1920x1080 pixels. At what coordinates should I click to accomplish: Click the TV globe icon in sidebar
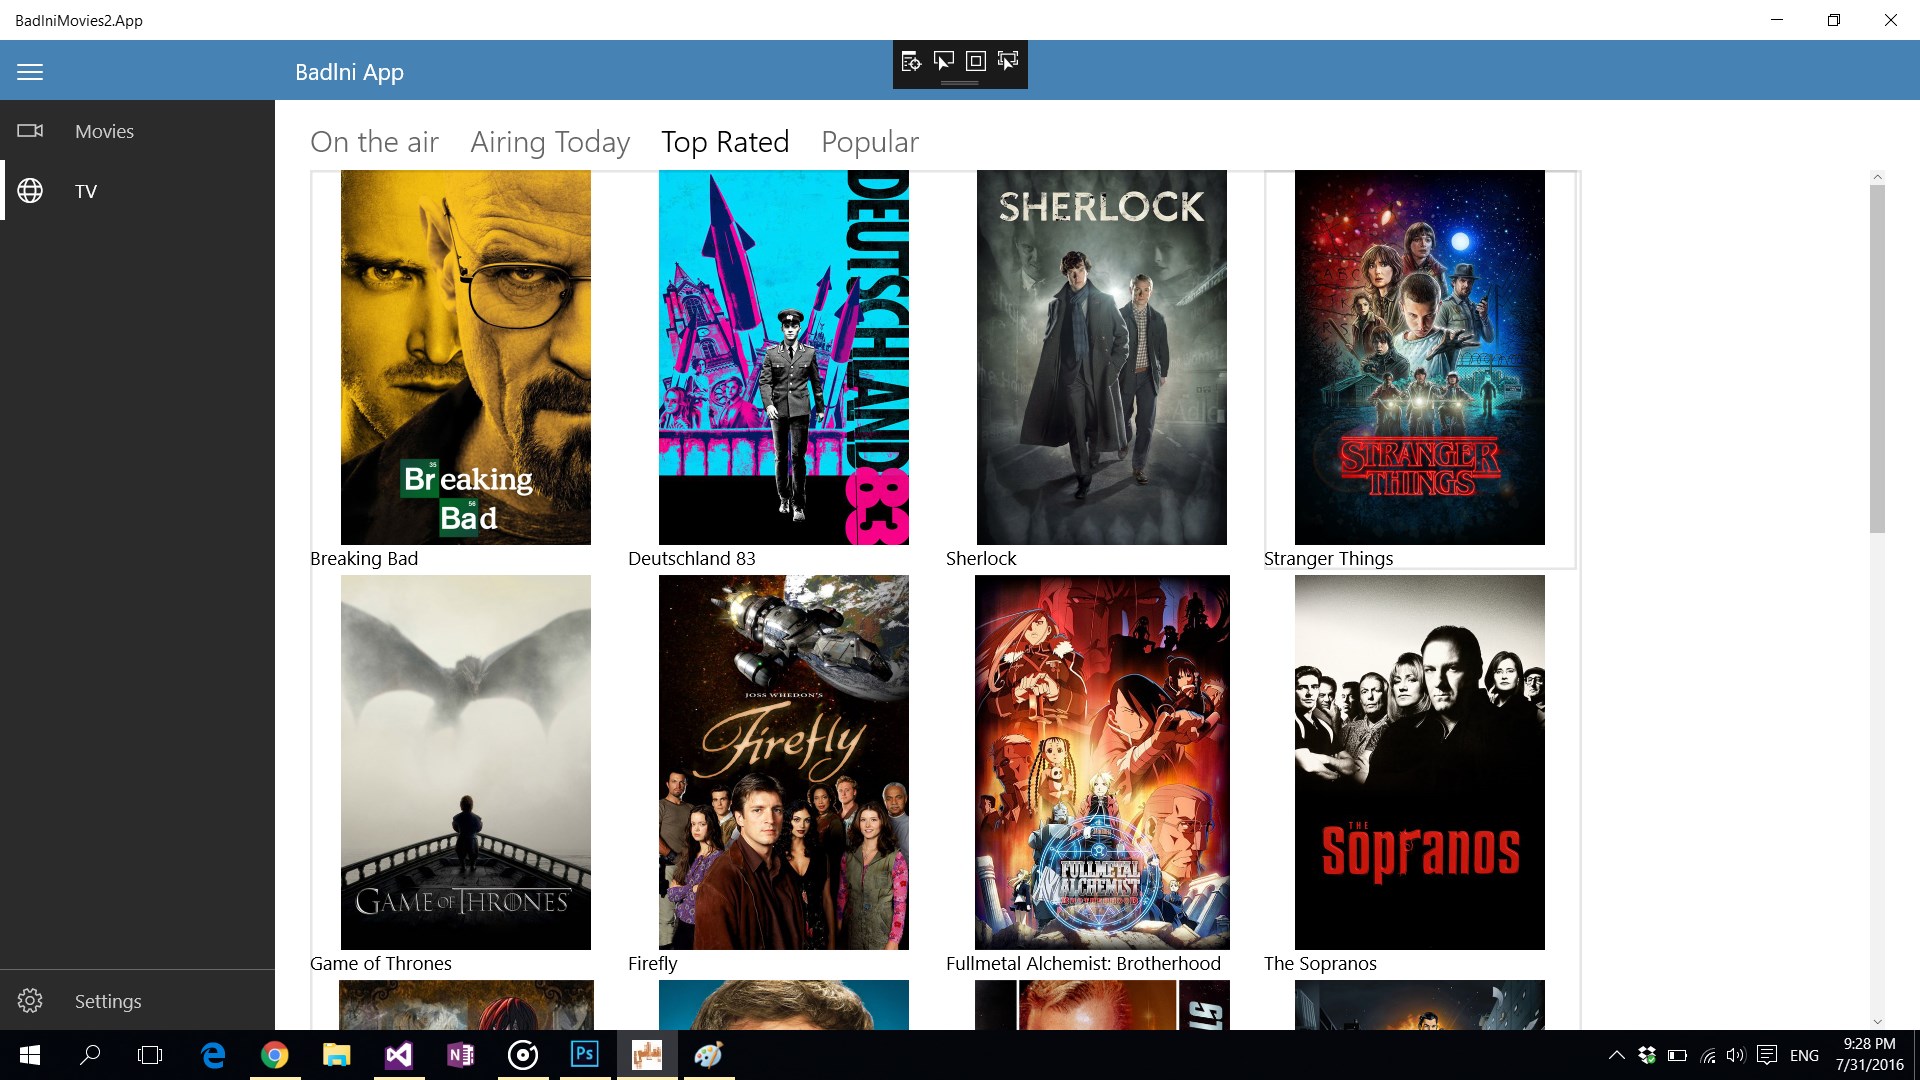(30, 191)
